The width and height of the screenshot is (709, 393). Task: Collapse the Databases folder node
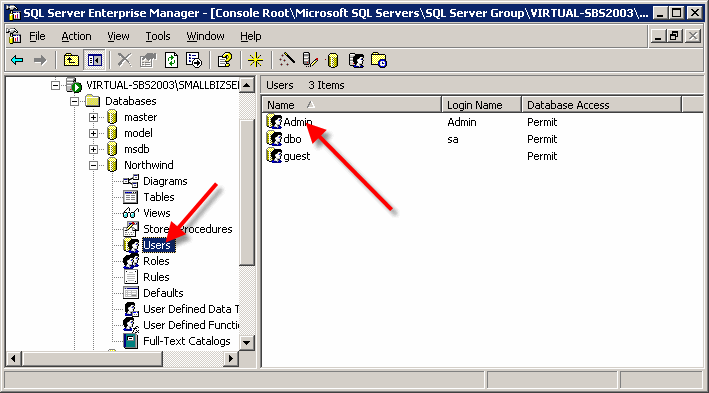74,101
